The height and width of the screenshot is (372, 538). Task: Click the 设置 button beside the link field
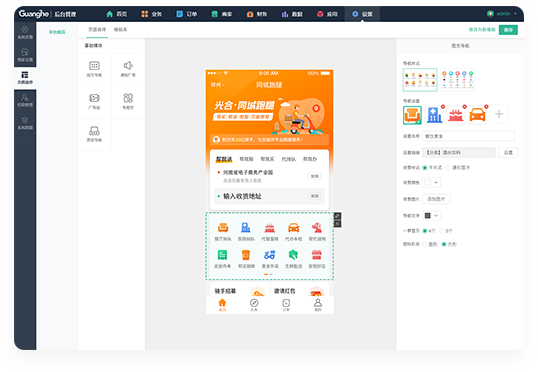pyautogui.click(x=508, y=153)
